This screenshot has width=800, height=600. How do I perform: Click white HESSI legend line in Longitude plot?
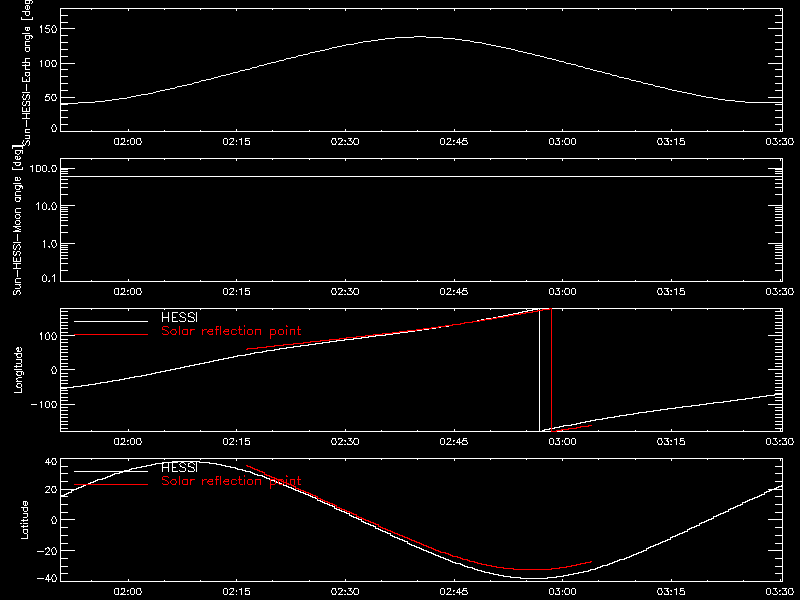[x=111, y=321]
